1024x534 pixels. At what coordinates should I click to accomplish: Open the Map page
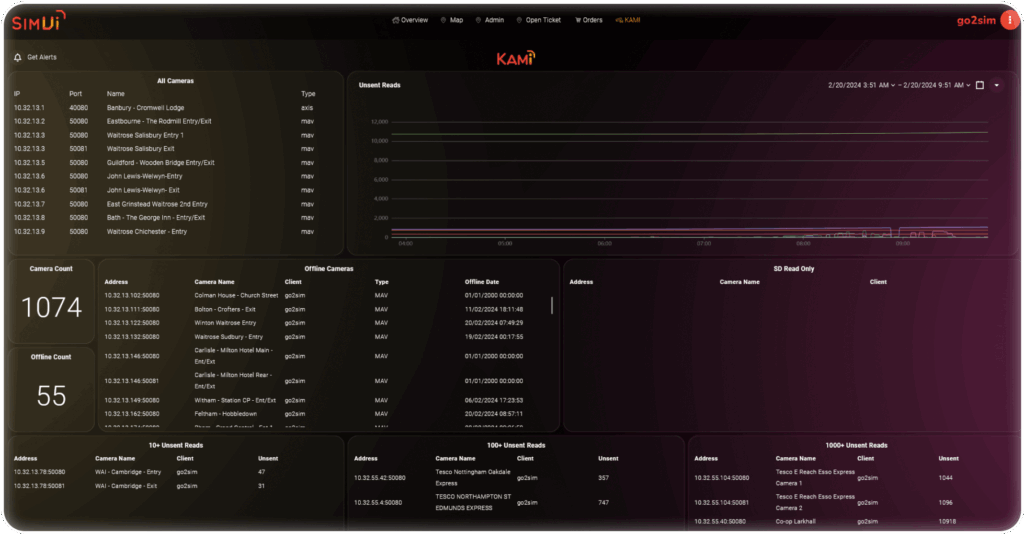pos(452,20)
